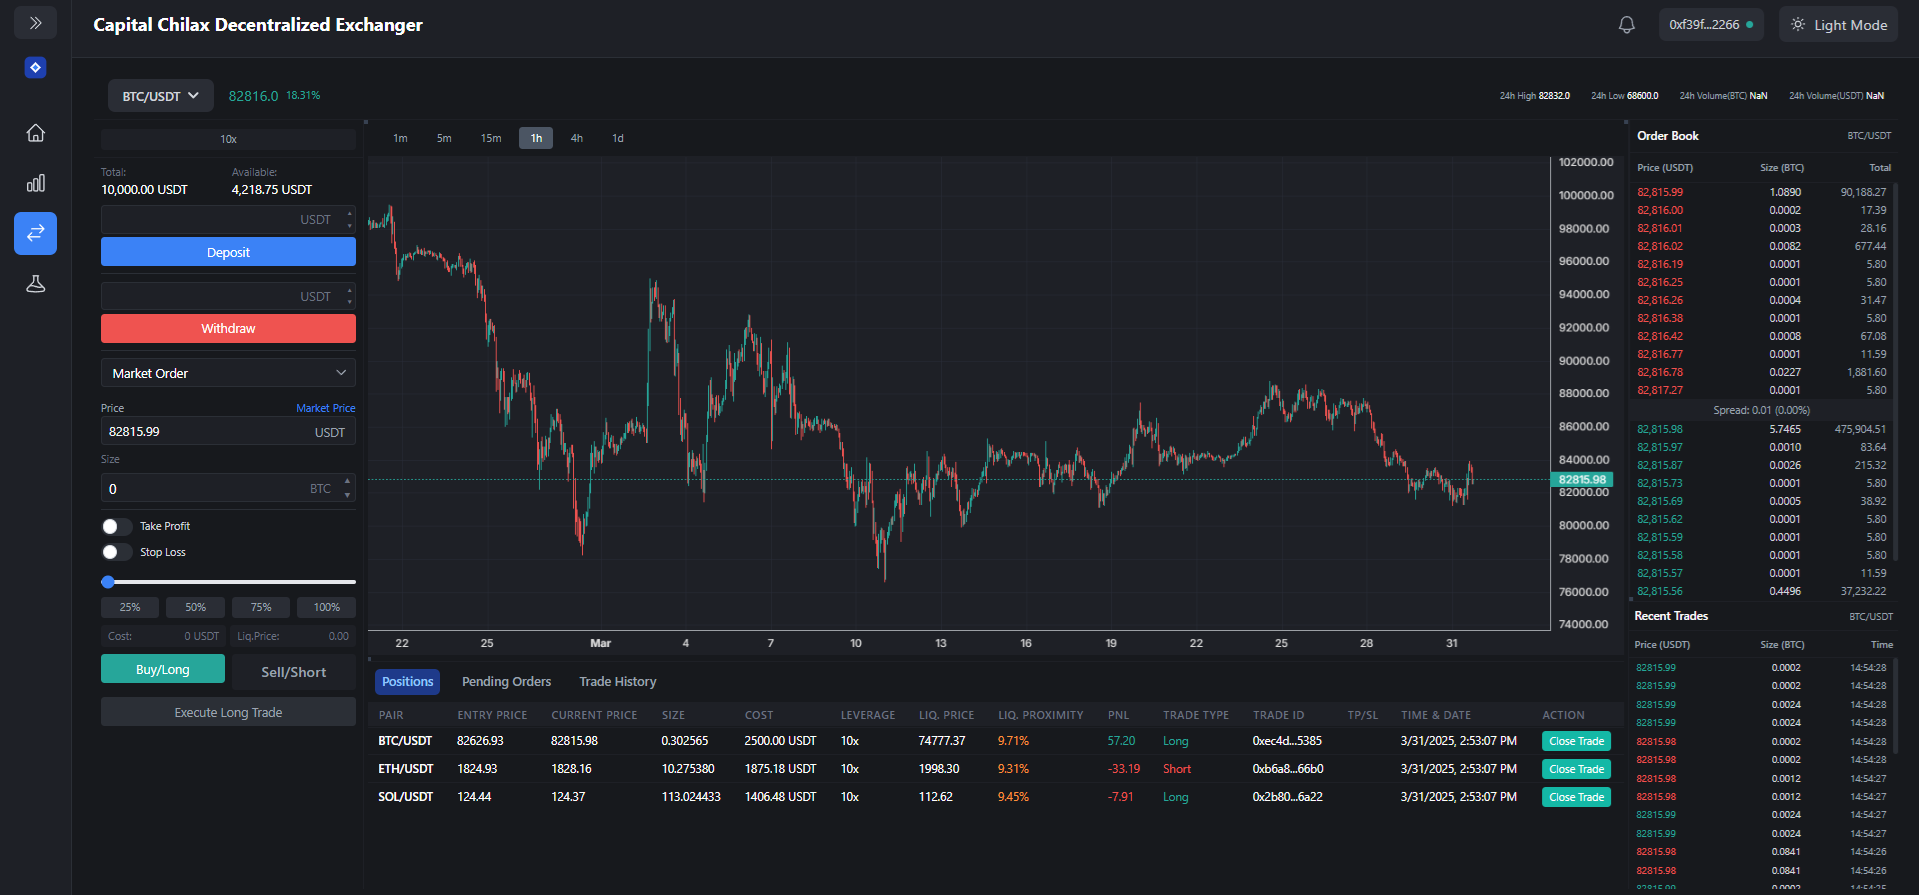Open the notifications bell
Image resolution: width=1919 pixels, height=895 pixels.
pos(1626,25)
